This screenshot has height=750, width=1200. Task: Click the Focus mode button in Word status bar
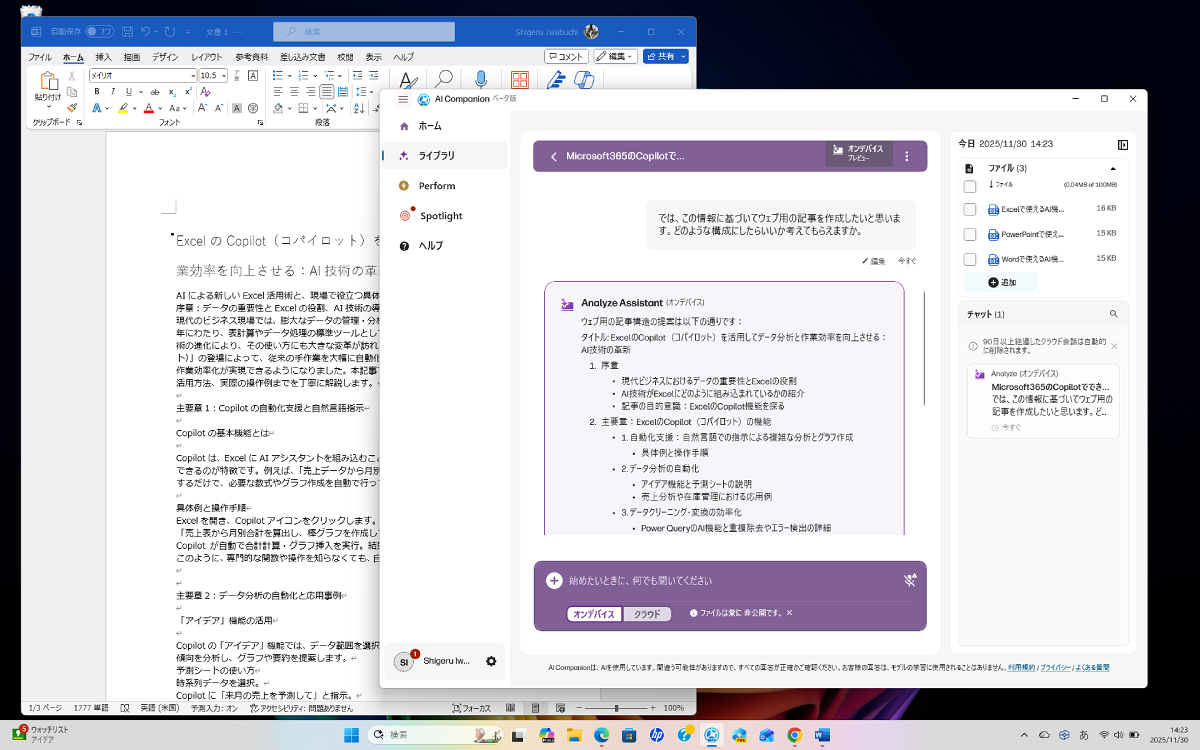tap(470, 707)
